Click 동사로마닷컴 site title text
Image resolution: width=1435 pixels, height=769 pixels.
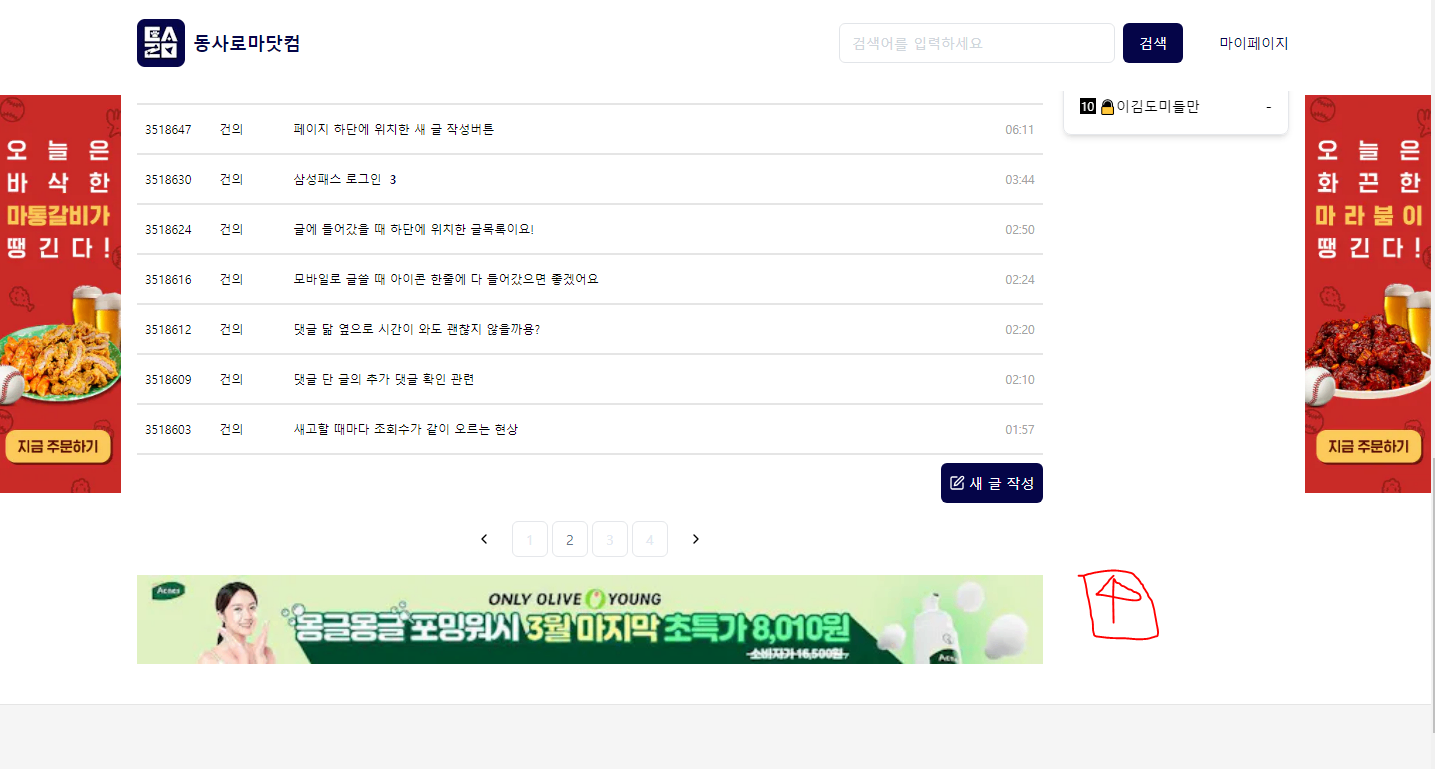[x=247, y=43]
